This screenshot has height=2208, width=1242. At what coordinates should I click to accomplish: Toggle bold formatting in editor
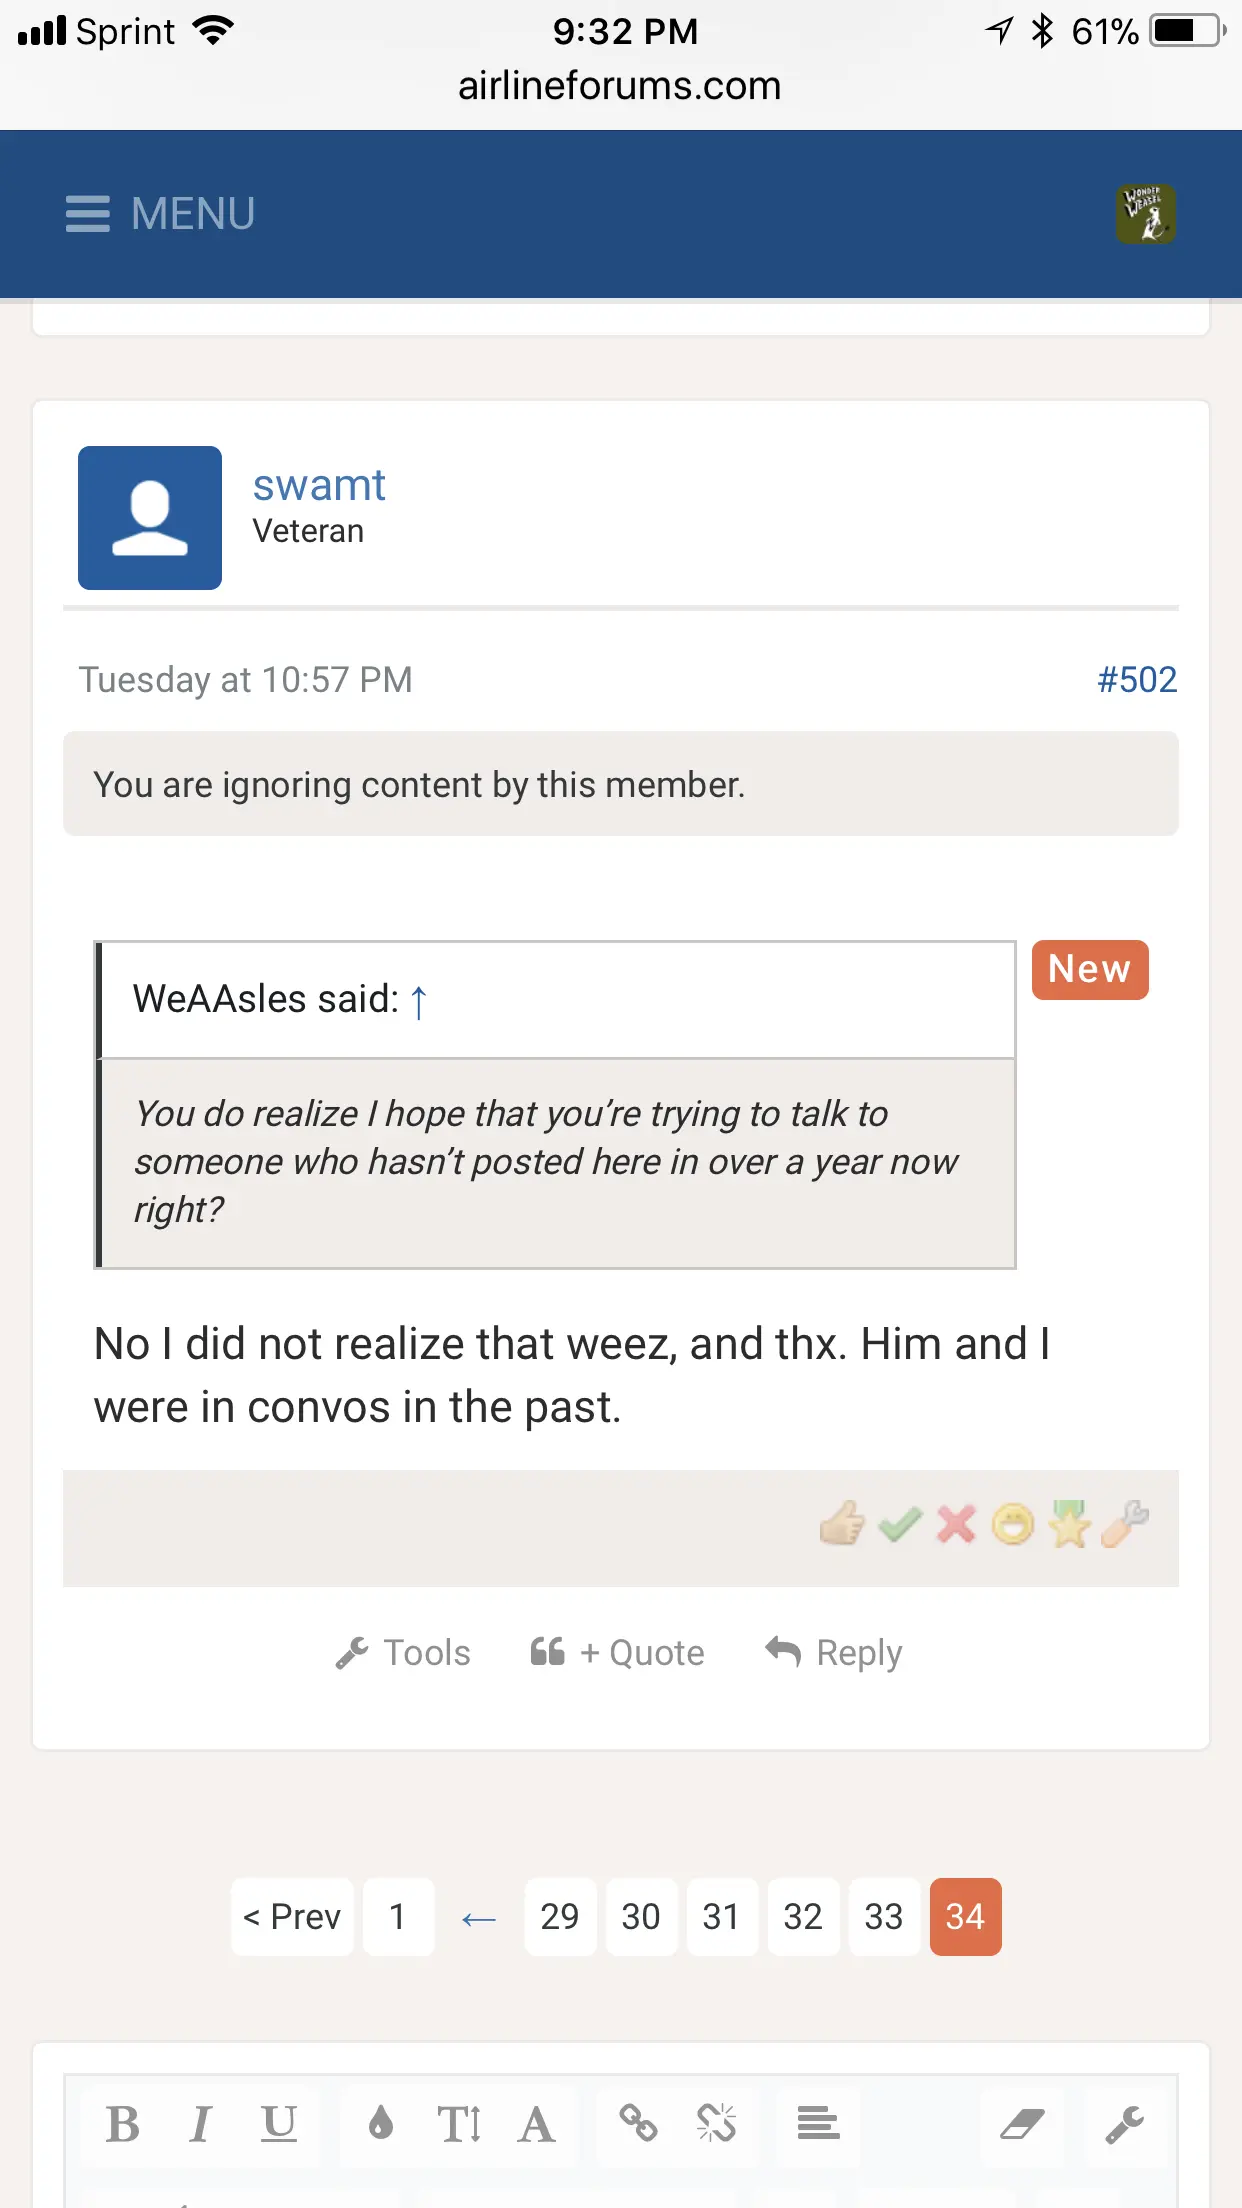[123, 2123]
